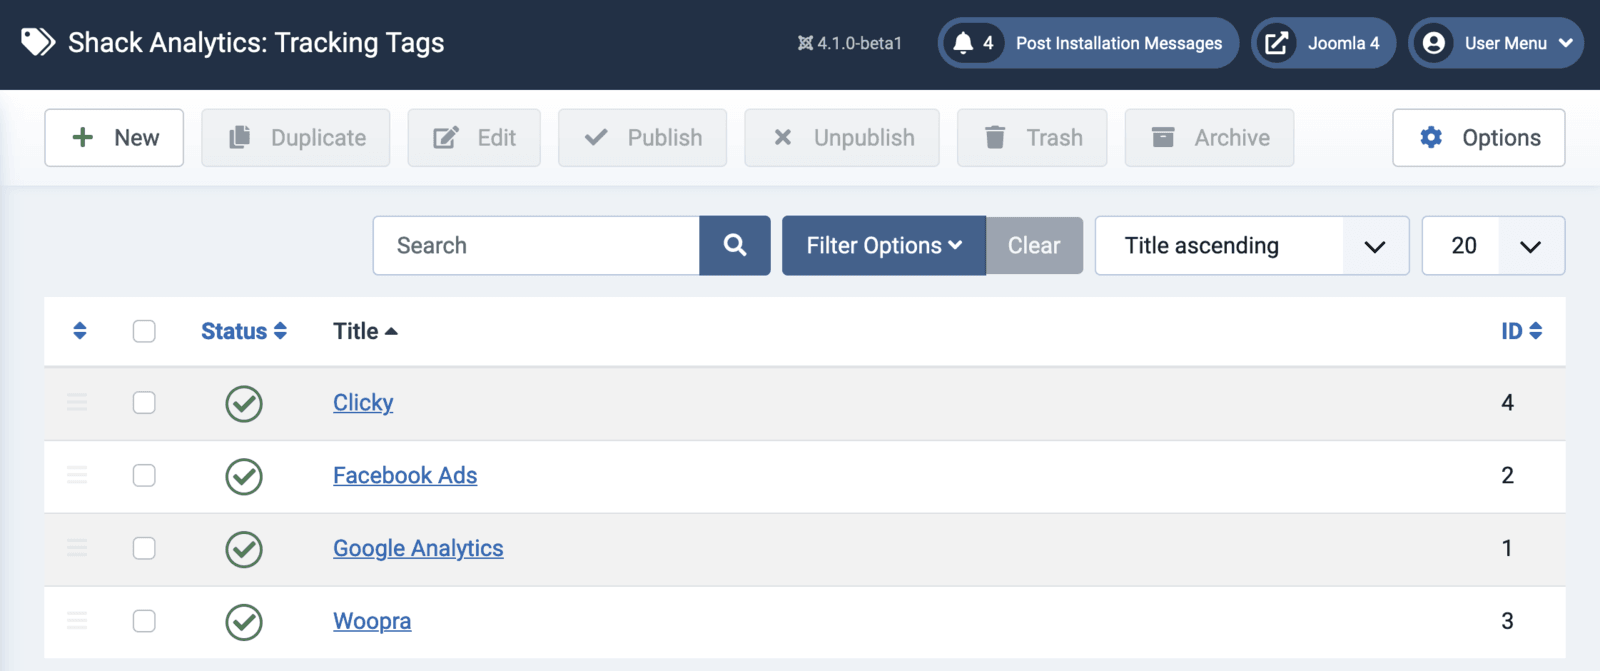1600x671 pixels.
Task: Sort the table by Status column
Action: [244, 331]
